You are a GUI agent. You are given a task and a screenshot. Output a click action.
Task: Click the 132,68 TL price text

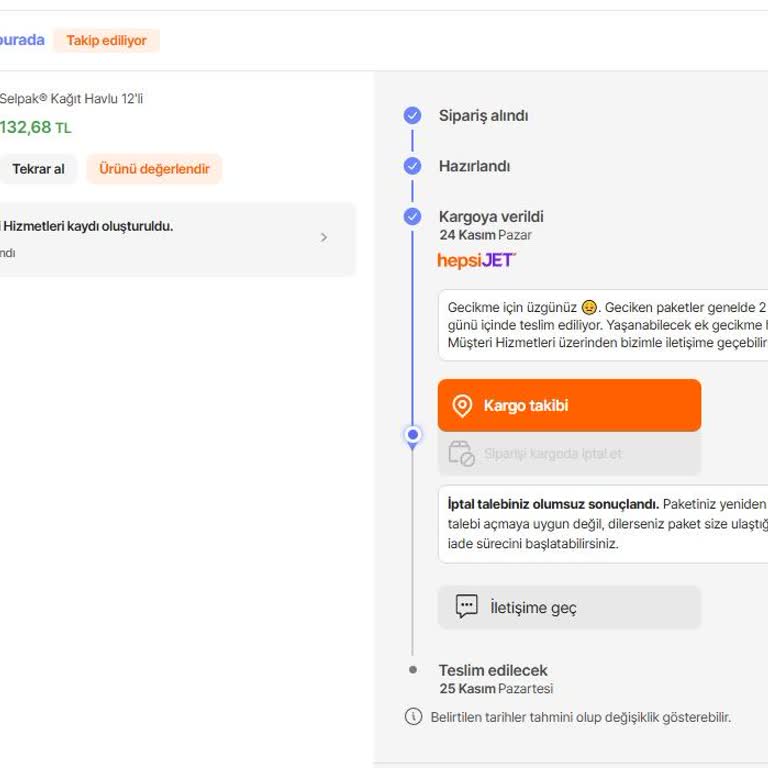[36, 128]
